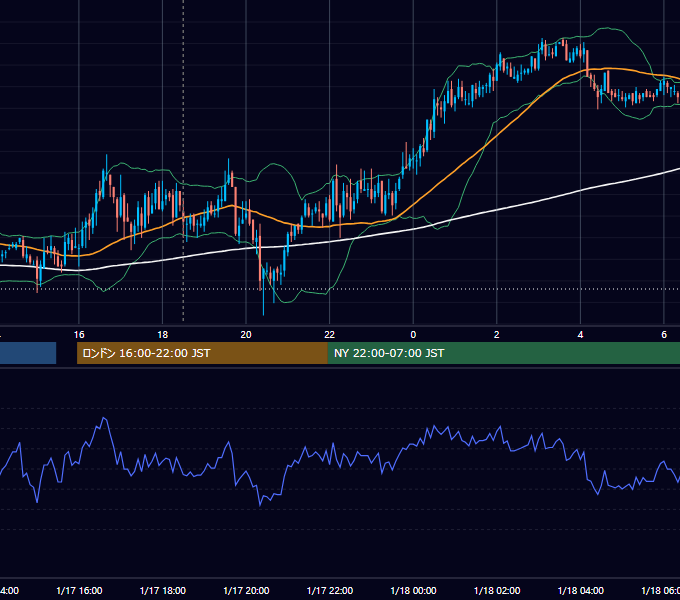The image size is (680, 600).
Task: Click the hour label 6 on price chart axis
Action: tap(664, 335)
